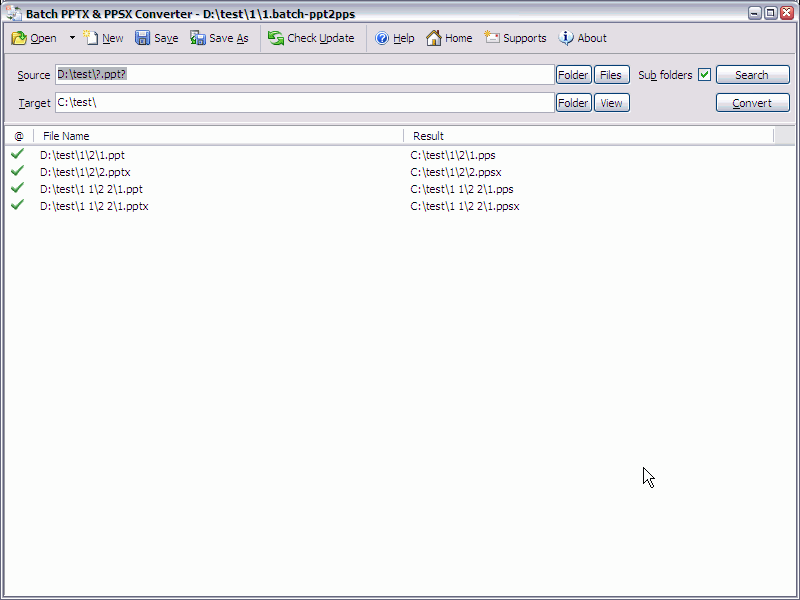The height and width of the screenshot is (600, 800).
Task: Click the Convert button
Action: tap(753, 103)
